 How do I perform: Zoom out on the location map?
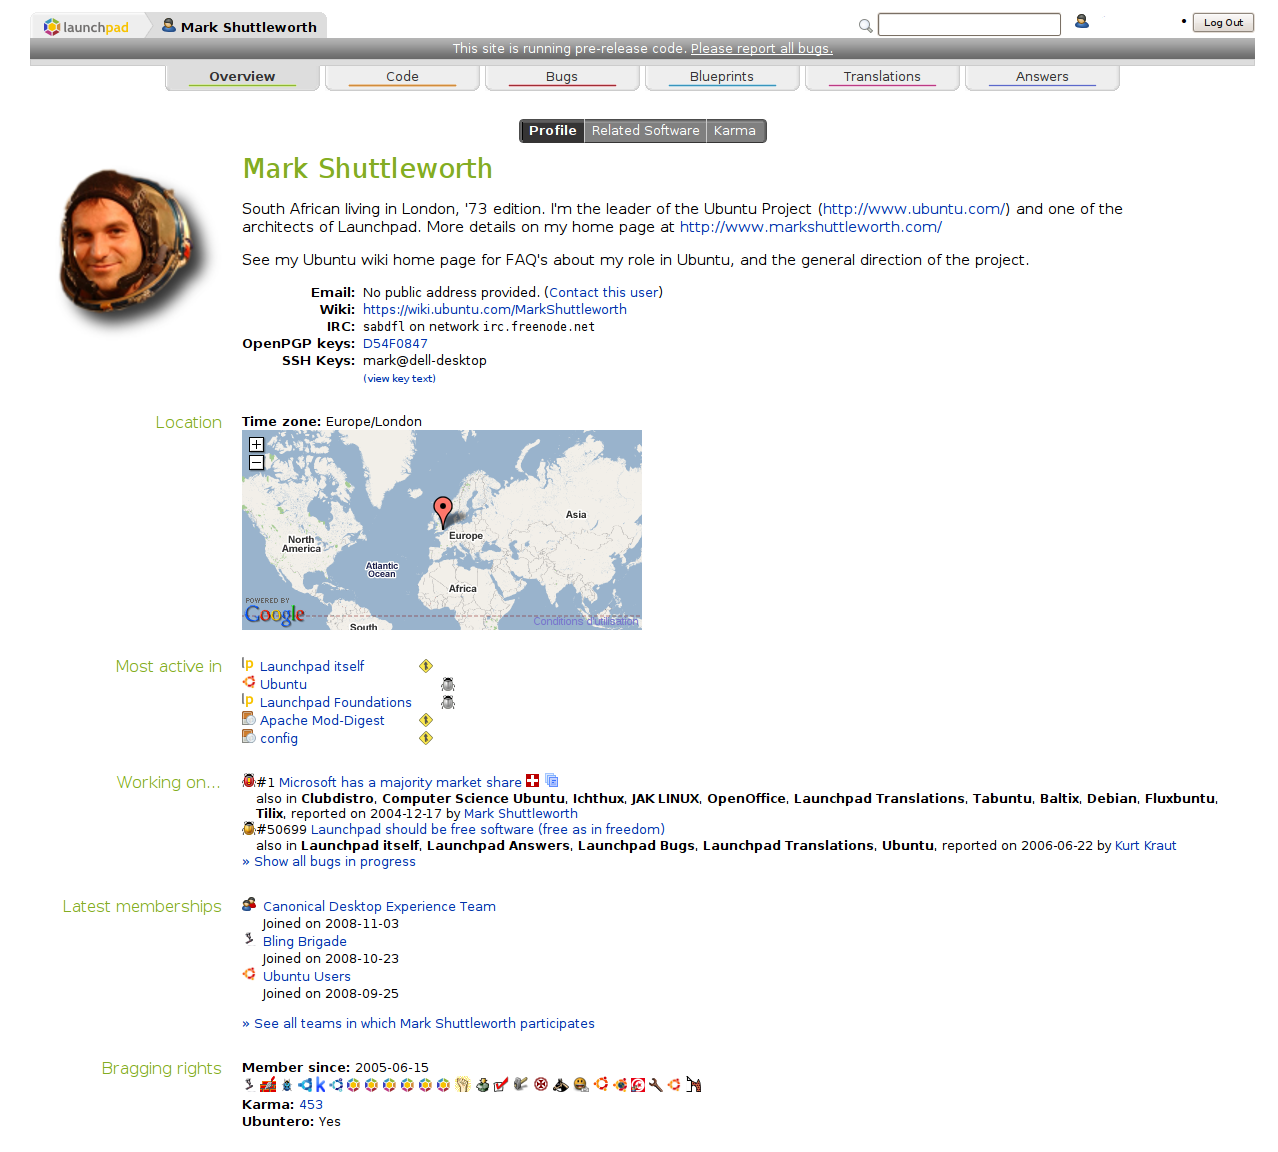(256, 462)
